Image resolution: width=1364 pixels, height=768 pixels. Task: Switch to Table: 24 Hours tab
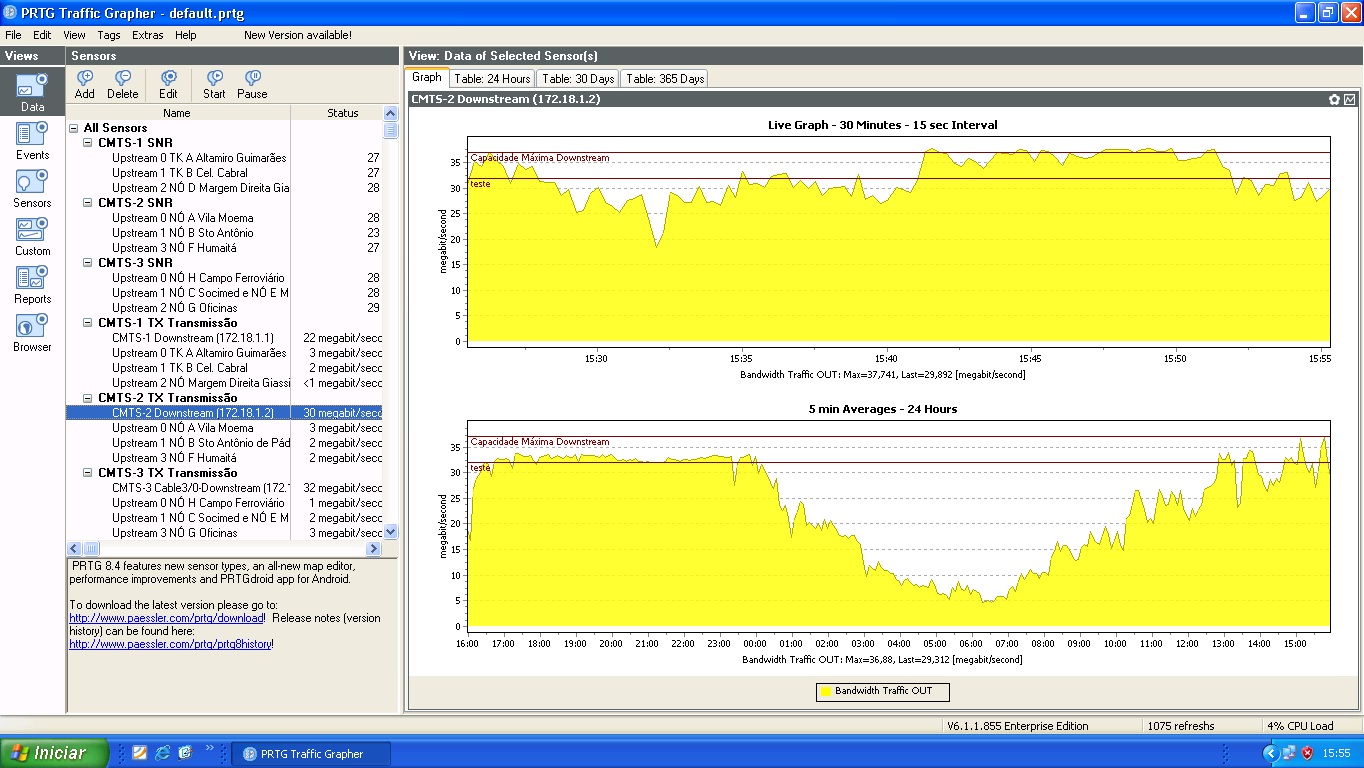coord(492,78)
